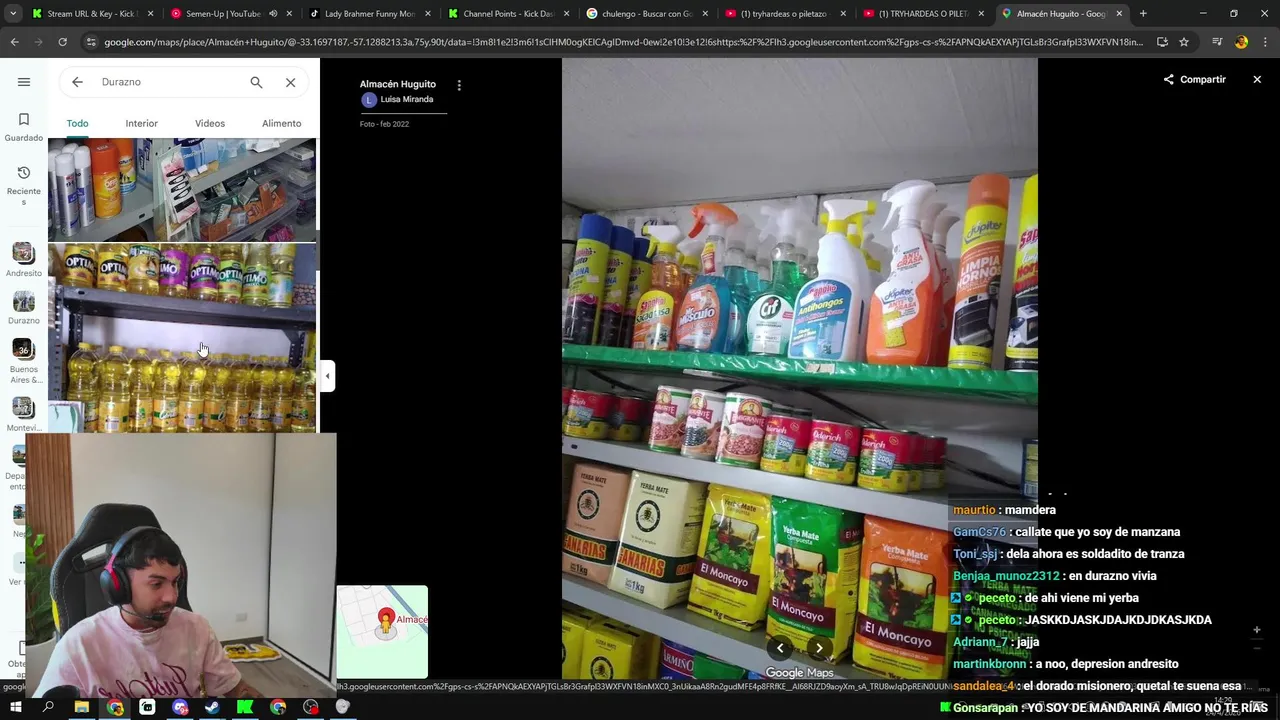Screen dimensions: 1280x720
Task: Select the Andresito recent place
Action: 24,260
